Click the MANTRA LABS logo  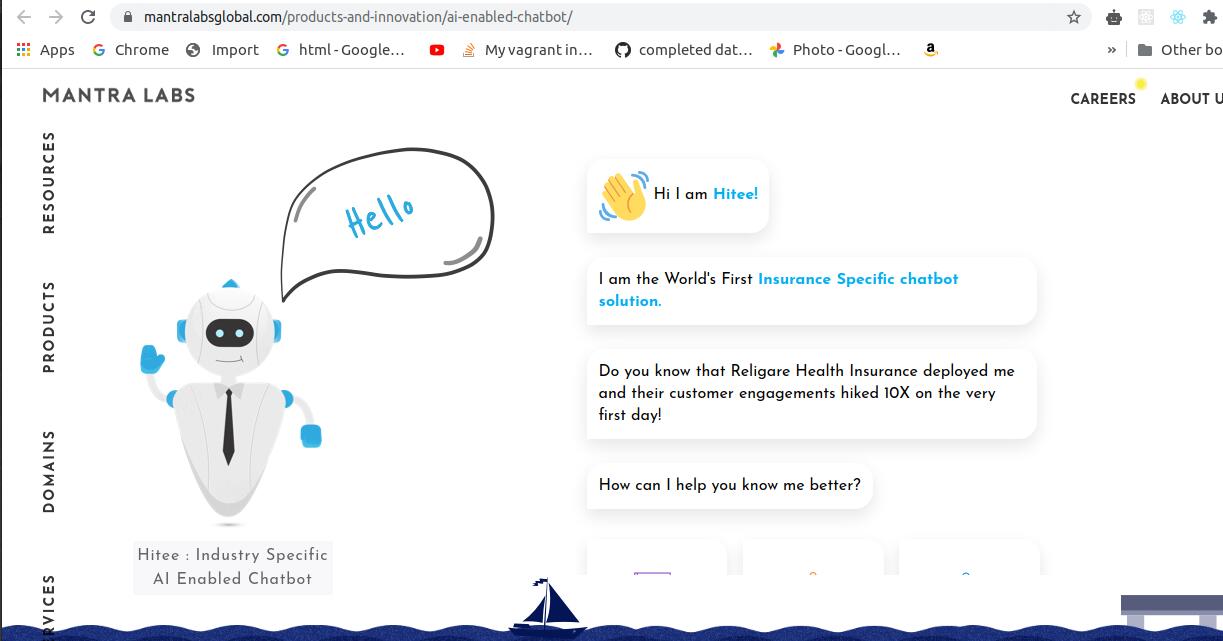point(119,96)
